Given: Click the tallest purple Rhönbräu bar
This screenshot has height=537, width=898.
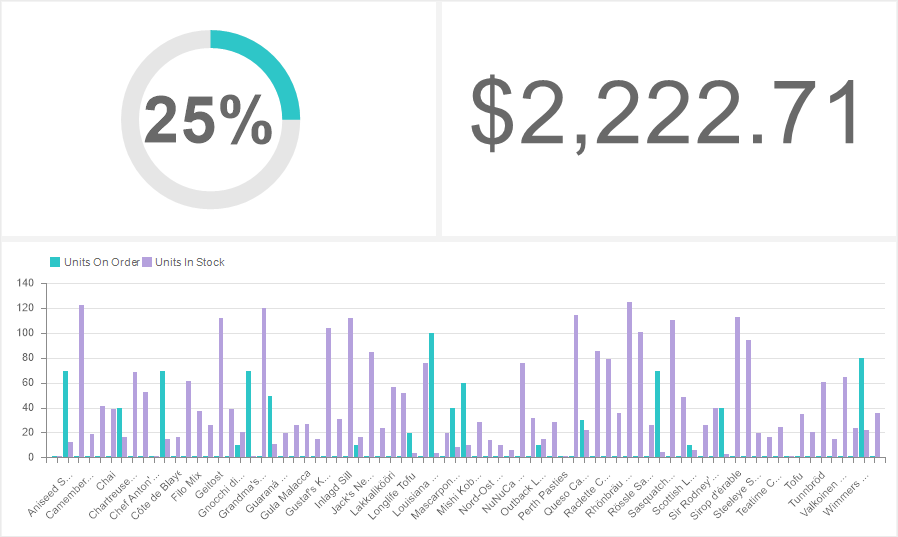Looking at the screenshot, I should [x=629, y=380].
